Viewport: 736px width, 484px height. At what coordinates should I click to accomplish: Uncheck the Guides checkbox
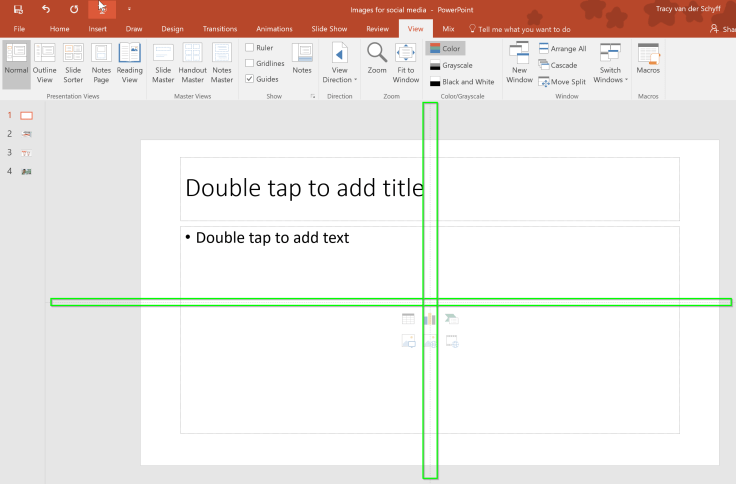250,79
